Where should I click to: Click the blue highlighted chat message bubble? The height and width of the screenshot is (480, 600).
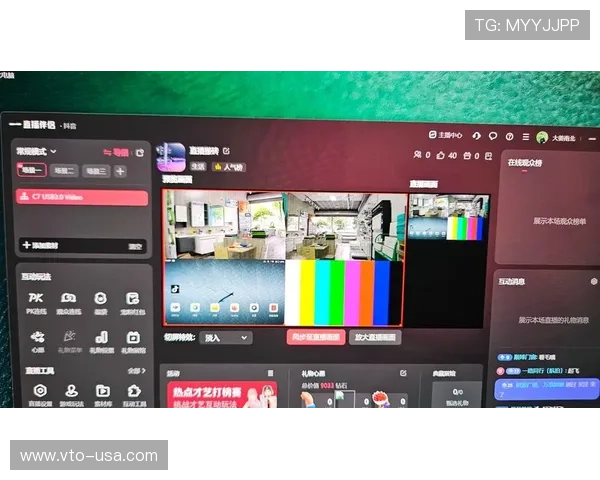pos(547,390)
